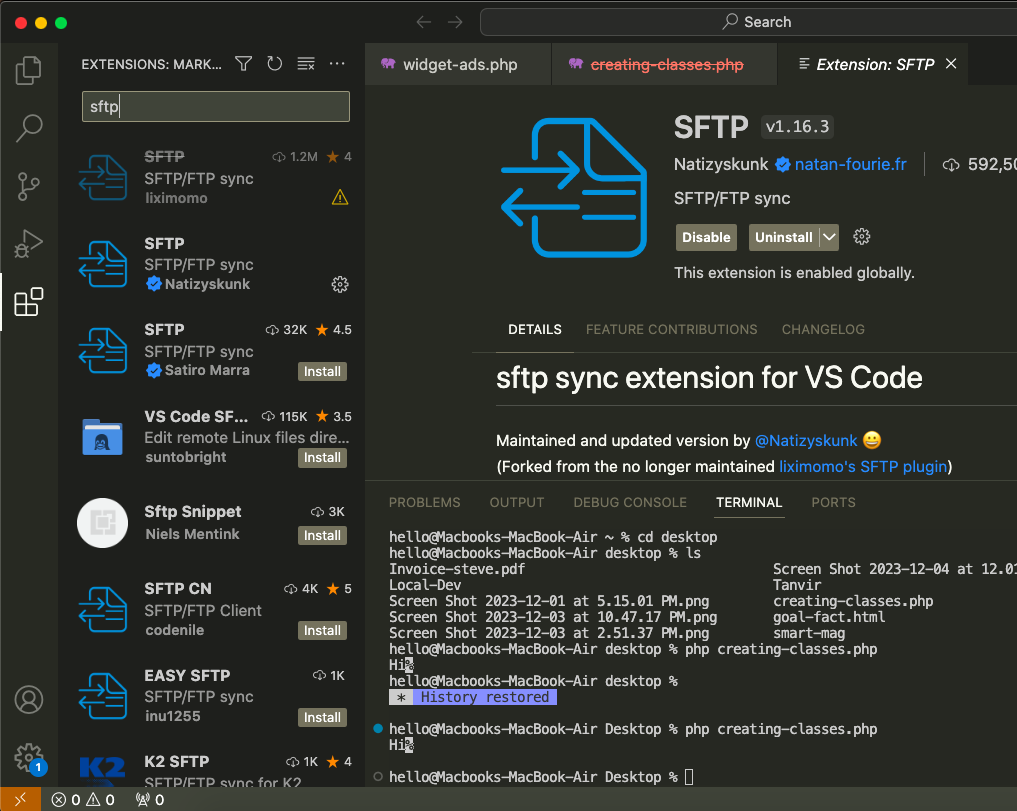Open the Source Control view
This screenshot has height=811, width=1017.
click(29, 186)
